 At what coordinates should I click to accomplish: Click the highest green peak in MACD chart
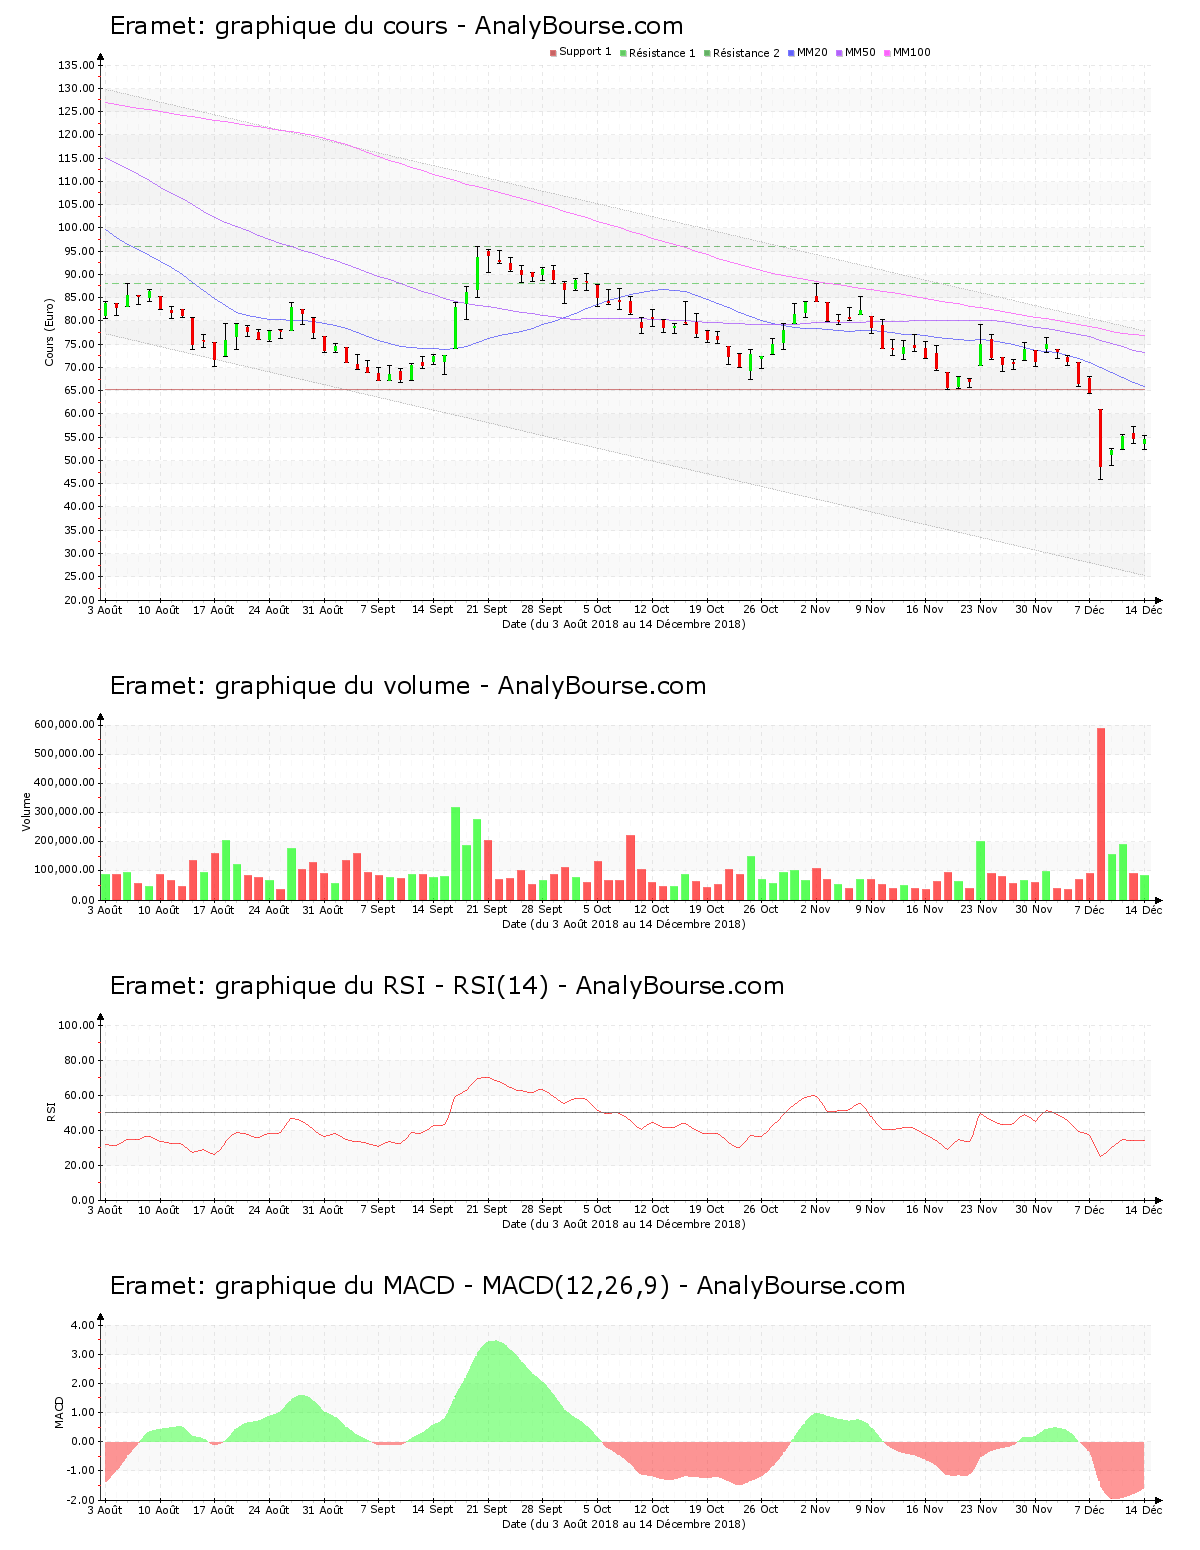(x=493, y=1343)
